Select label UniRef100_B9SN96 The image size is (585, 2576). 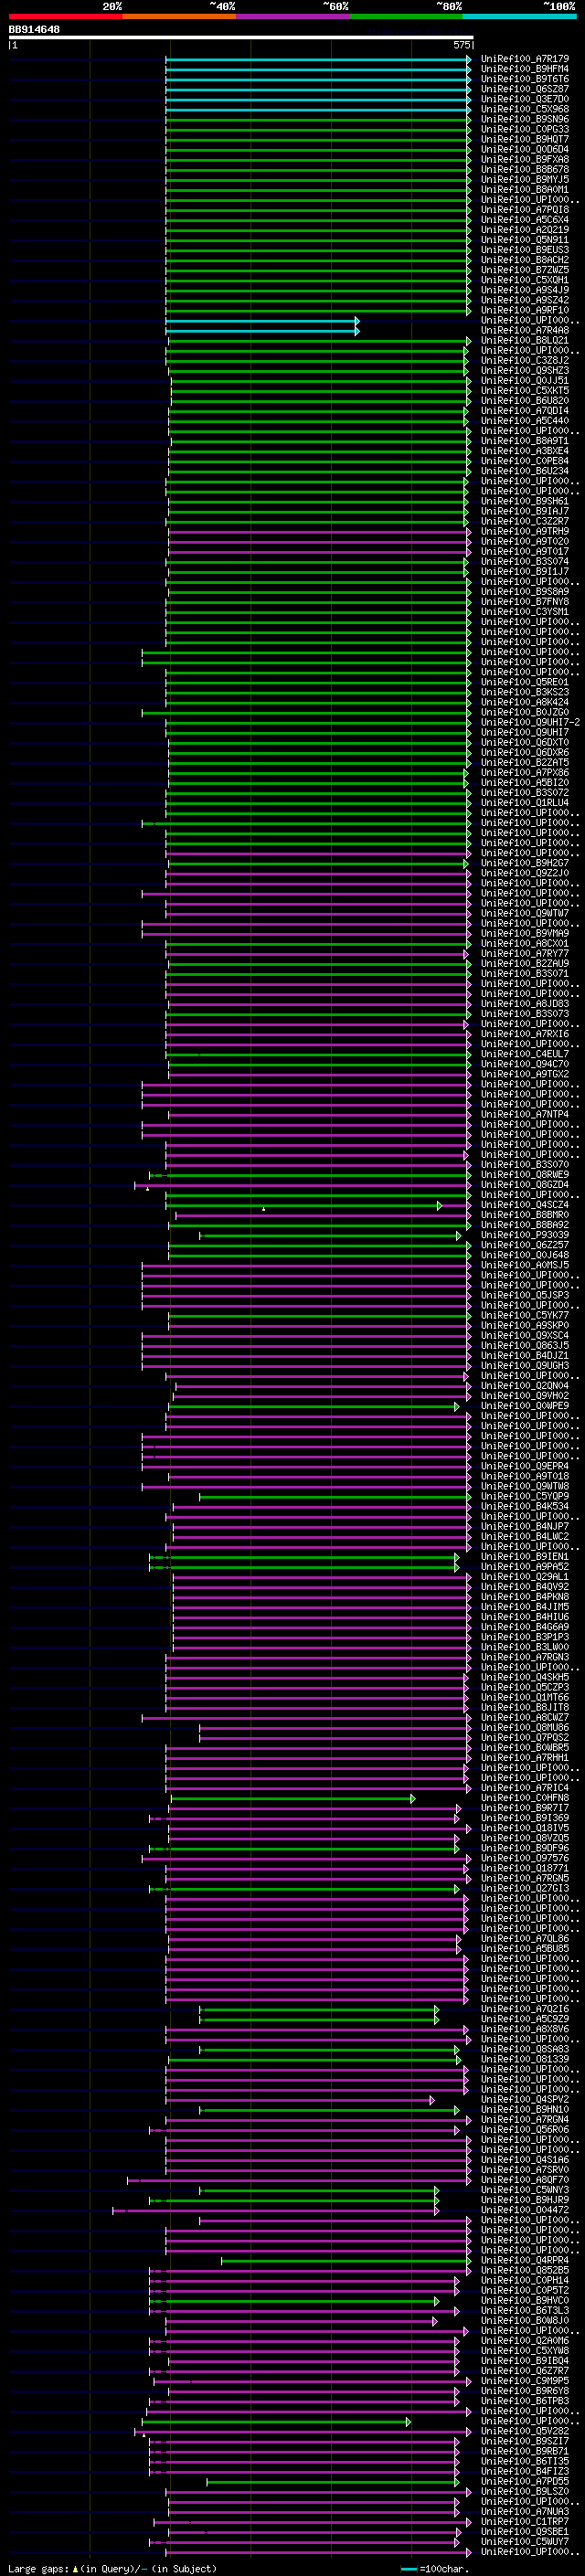525,119
